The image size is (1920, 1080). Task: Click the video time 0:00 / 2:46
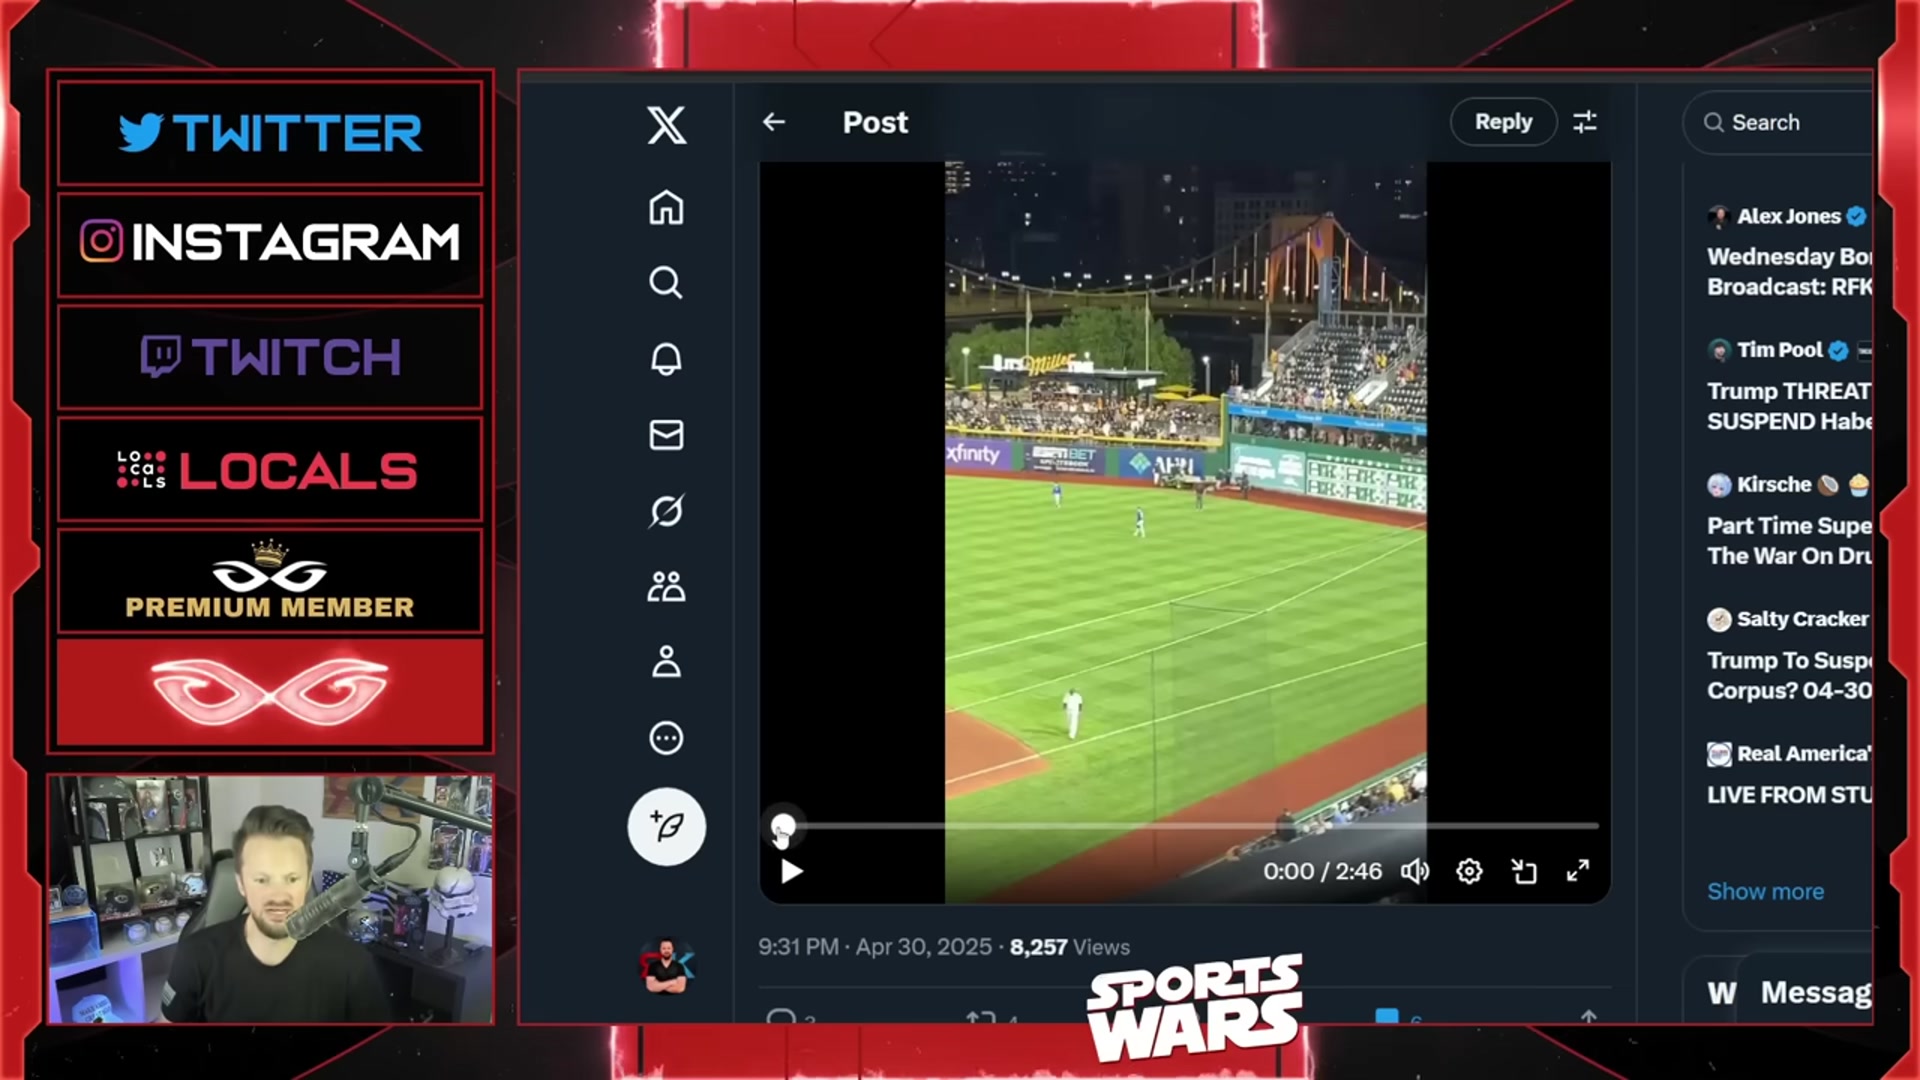pyautogui.click(x=1322, y=872)
